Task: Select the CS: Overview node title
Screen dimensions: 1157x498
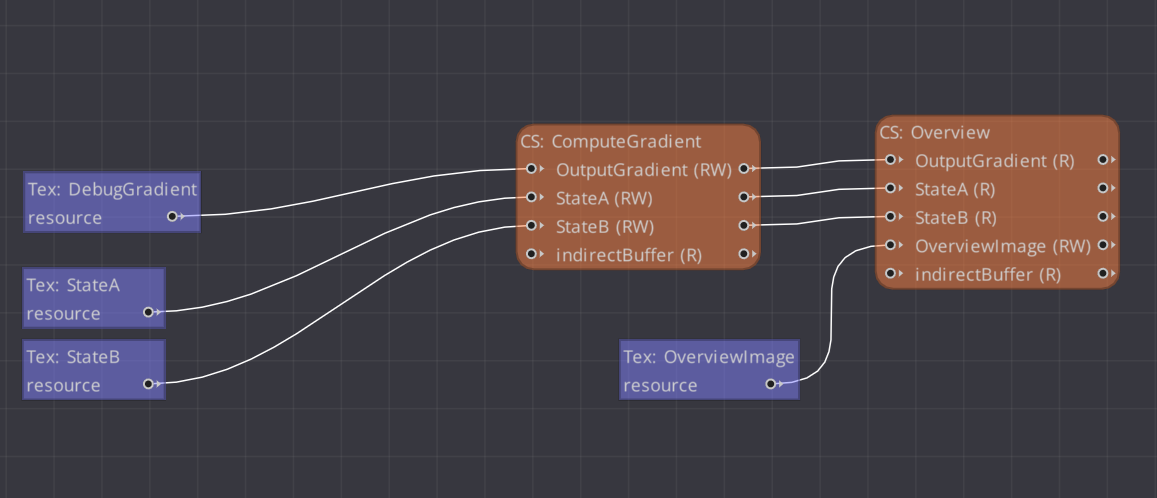Action: [x=935, y=132]
